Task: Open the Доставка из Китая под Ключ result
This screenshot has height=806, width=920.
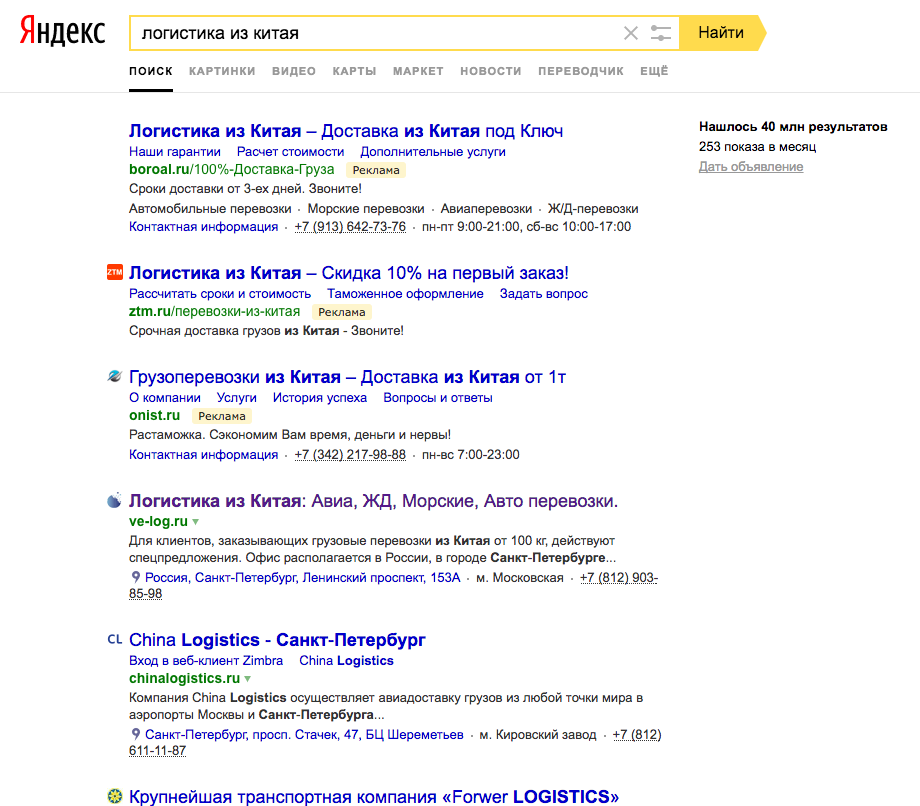Action: tap(346, 131)
